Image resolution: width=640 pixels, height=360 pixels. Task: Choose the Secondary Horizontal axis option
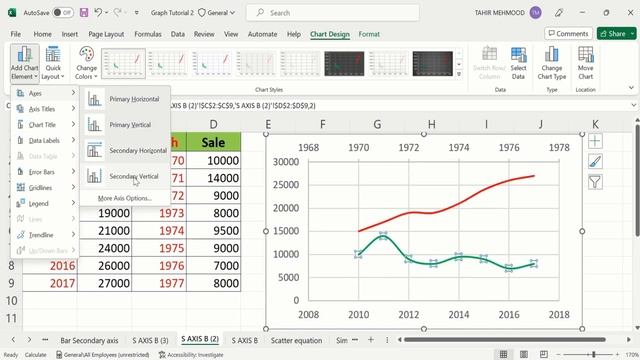(x=125, y=151)
